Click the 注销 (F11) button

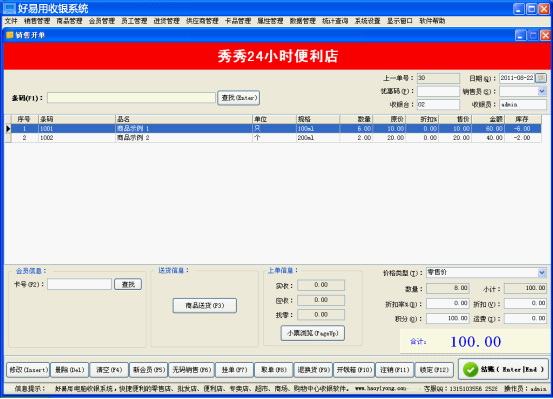click(395, 370)
